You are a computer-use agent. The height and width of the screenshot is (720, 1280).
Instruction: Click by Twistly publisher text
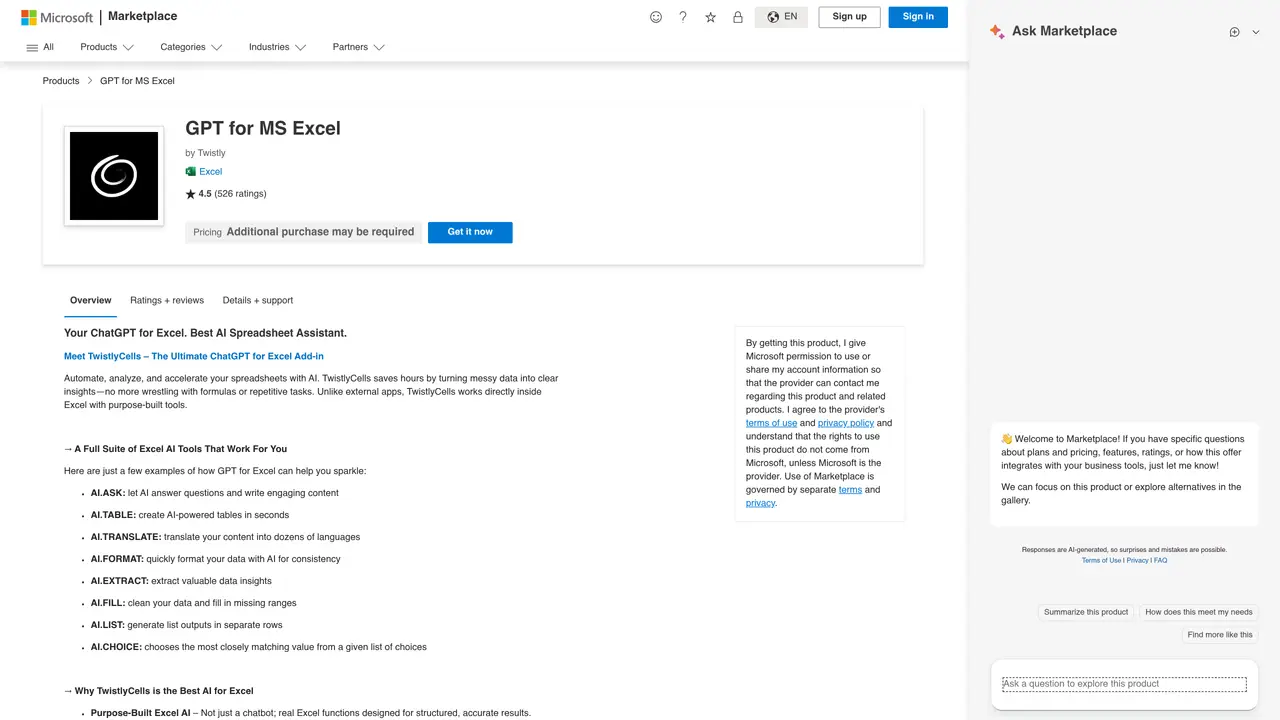point(206,153)
